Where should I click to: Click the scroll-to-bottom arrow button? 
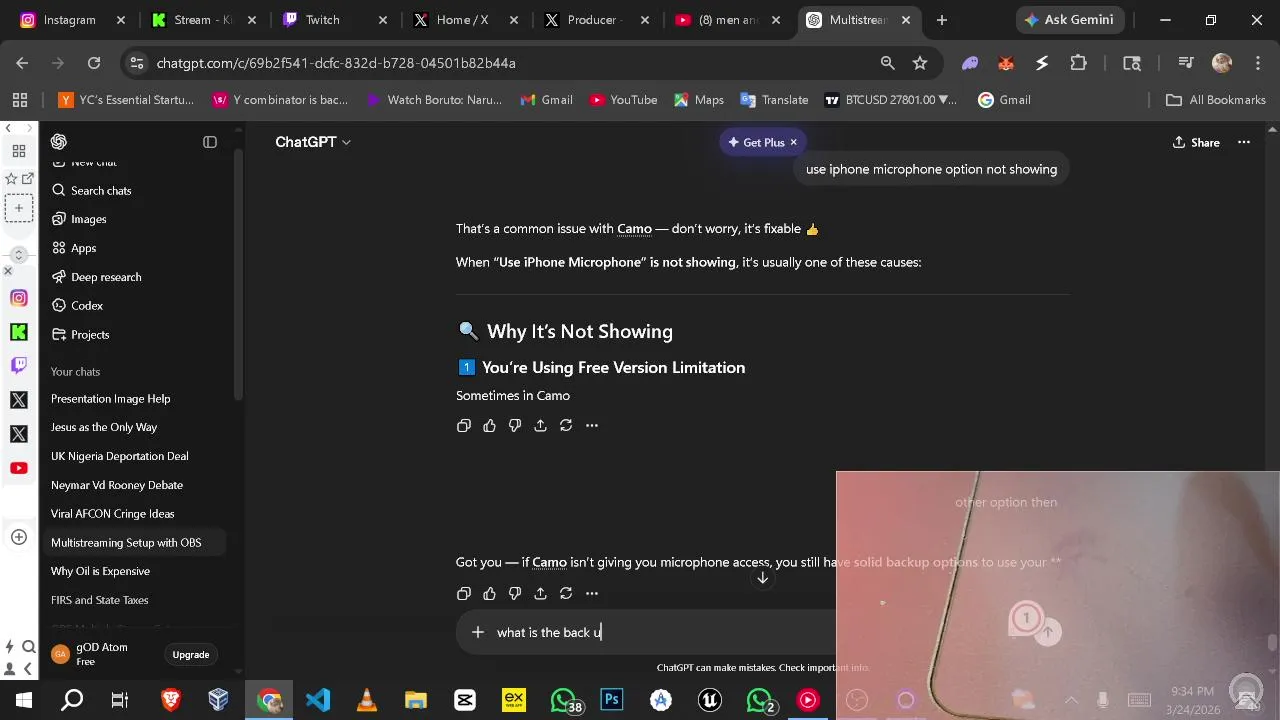click(x=762, y=578)
